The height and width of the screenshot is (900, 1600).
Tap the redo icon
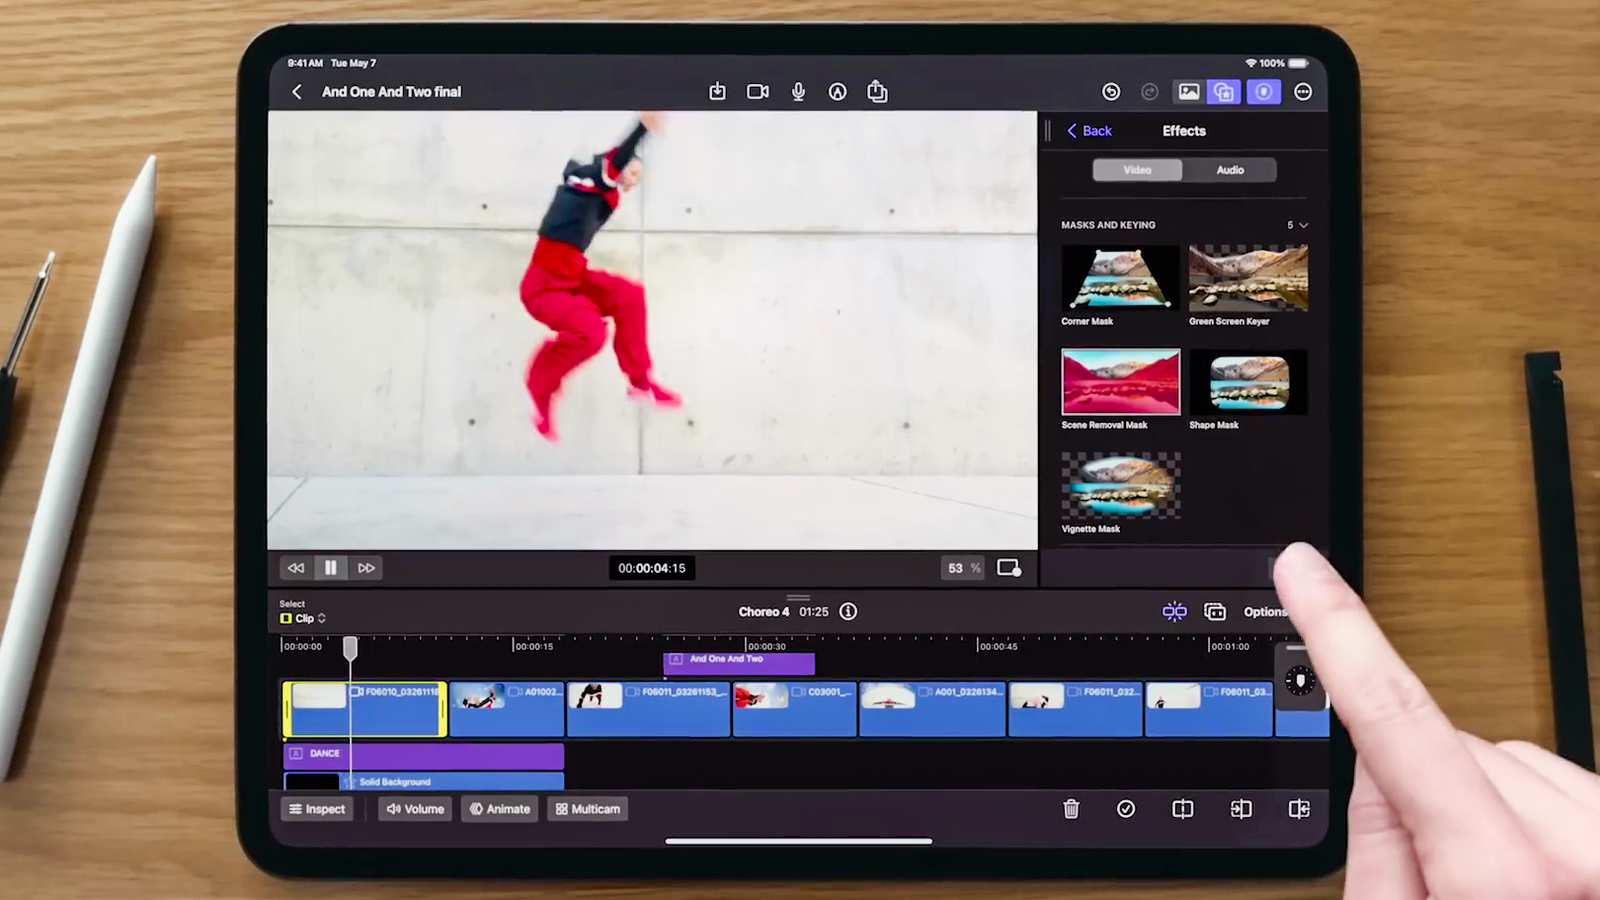tap(1150, 92)
